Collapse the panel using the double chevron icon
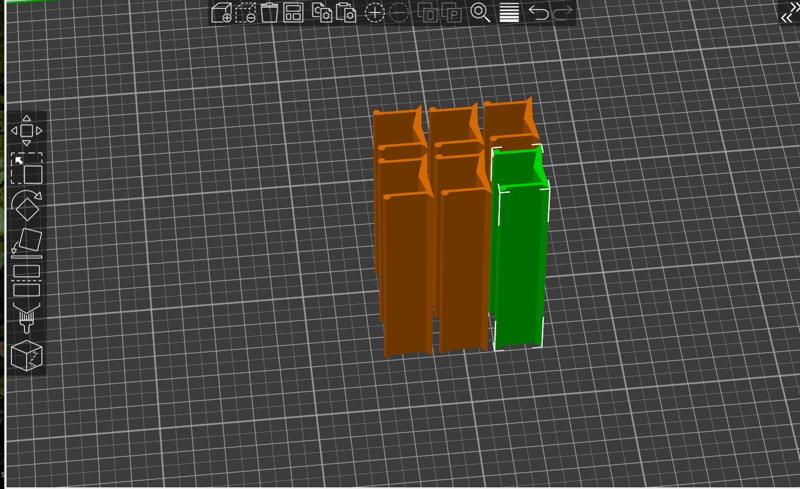Image resolution: width=800 pixels, height=489 pixels. pyautogui.click(x=790, y=13)
